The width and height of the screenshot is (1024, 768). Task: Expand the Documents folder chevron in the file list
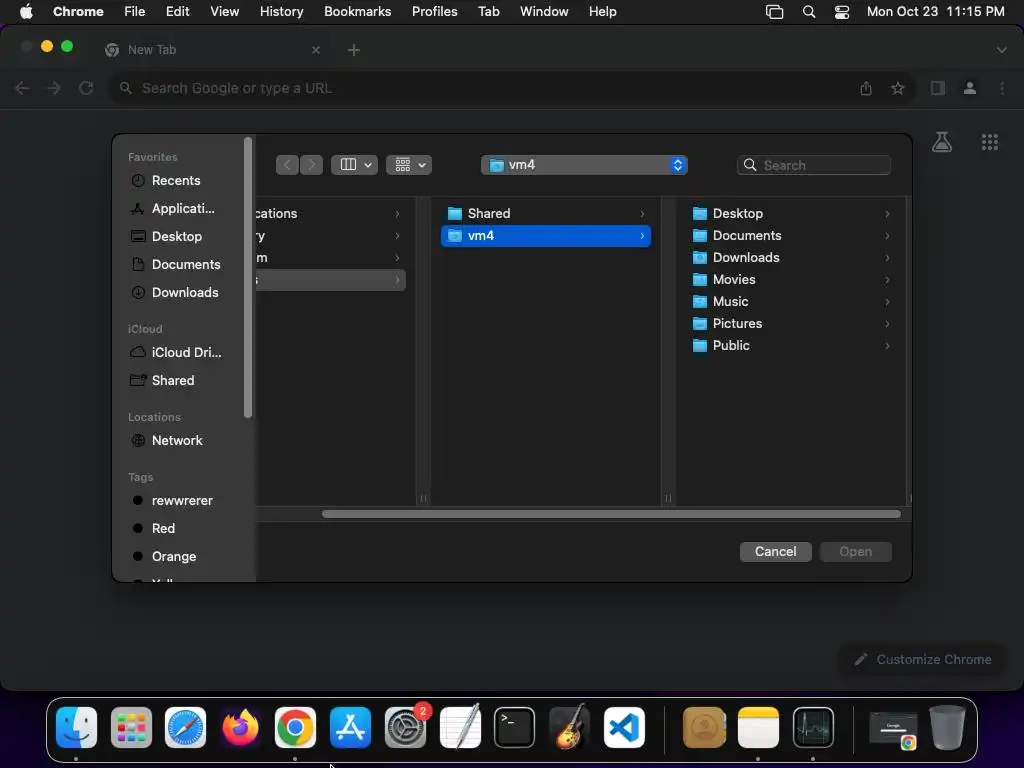(887, 236)
